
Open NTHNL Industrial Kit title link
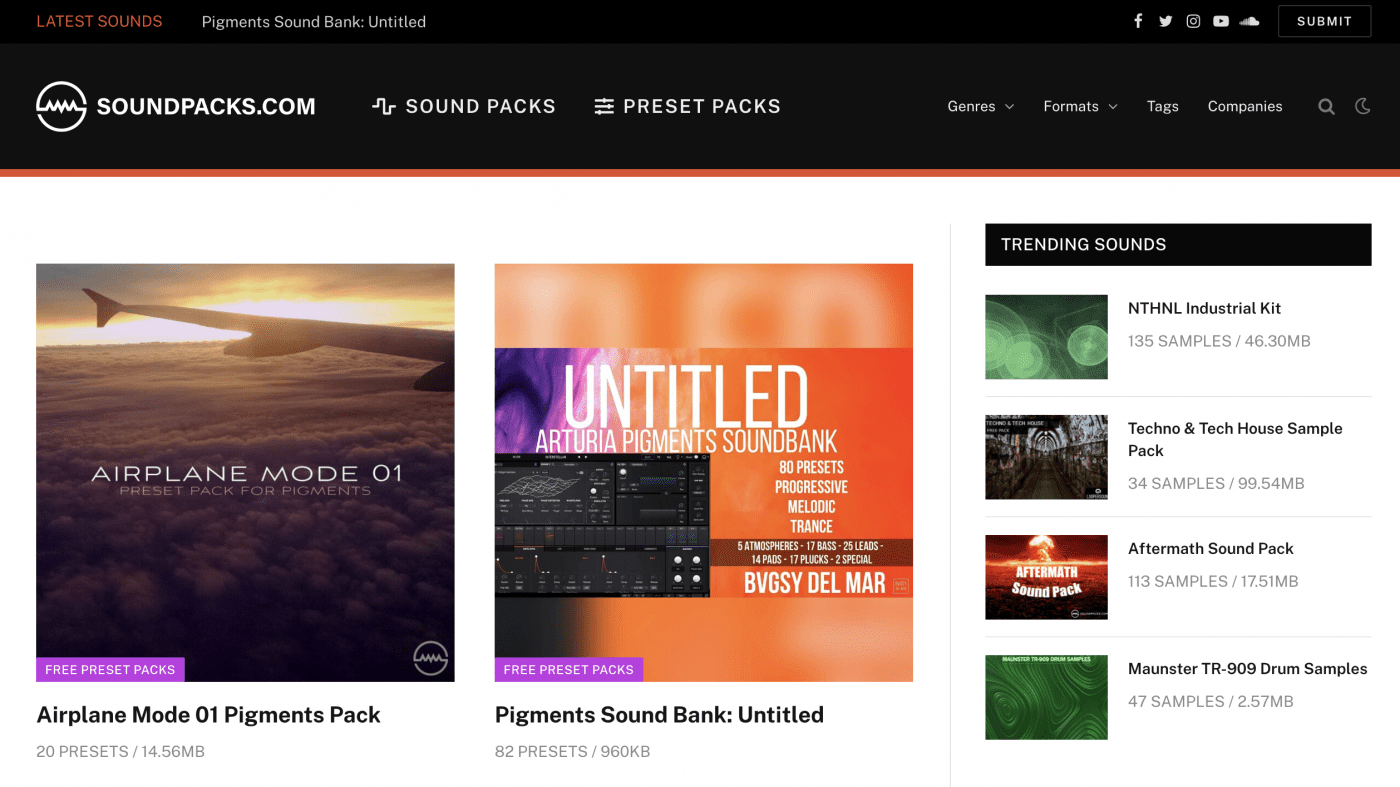[1204, 308]
